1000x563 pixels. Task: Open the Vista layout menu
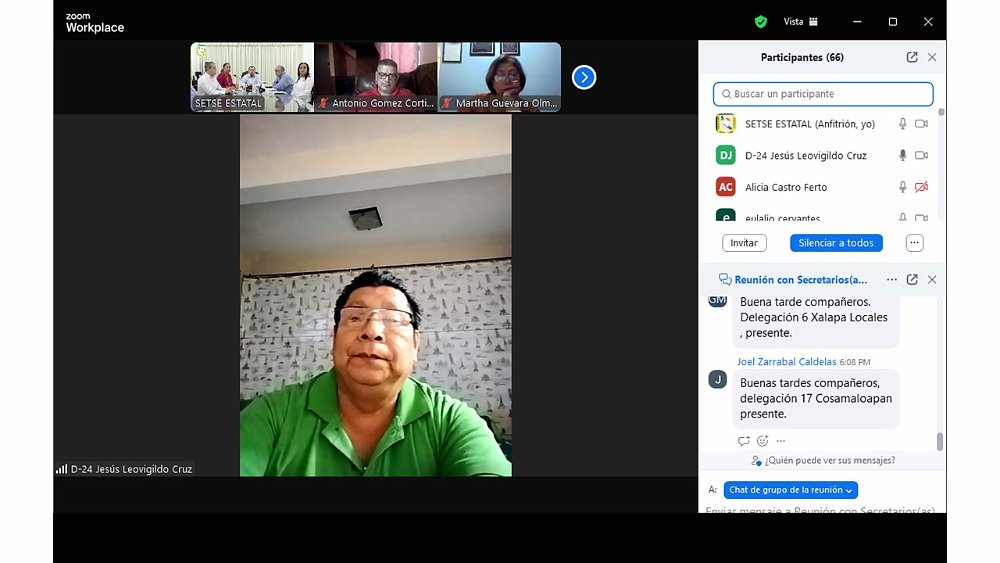(x=800, y=21)
